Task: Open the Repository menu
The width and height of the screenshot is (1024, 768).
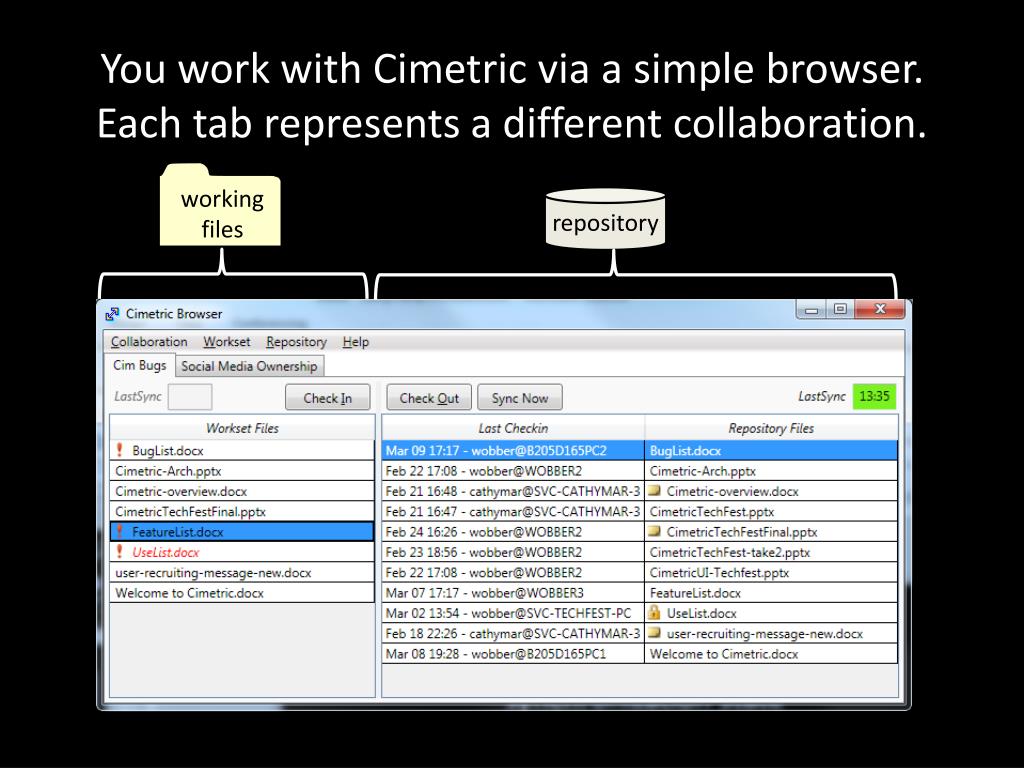Action: coord(296,342)
